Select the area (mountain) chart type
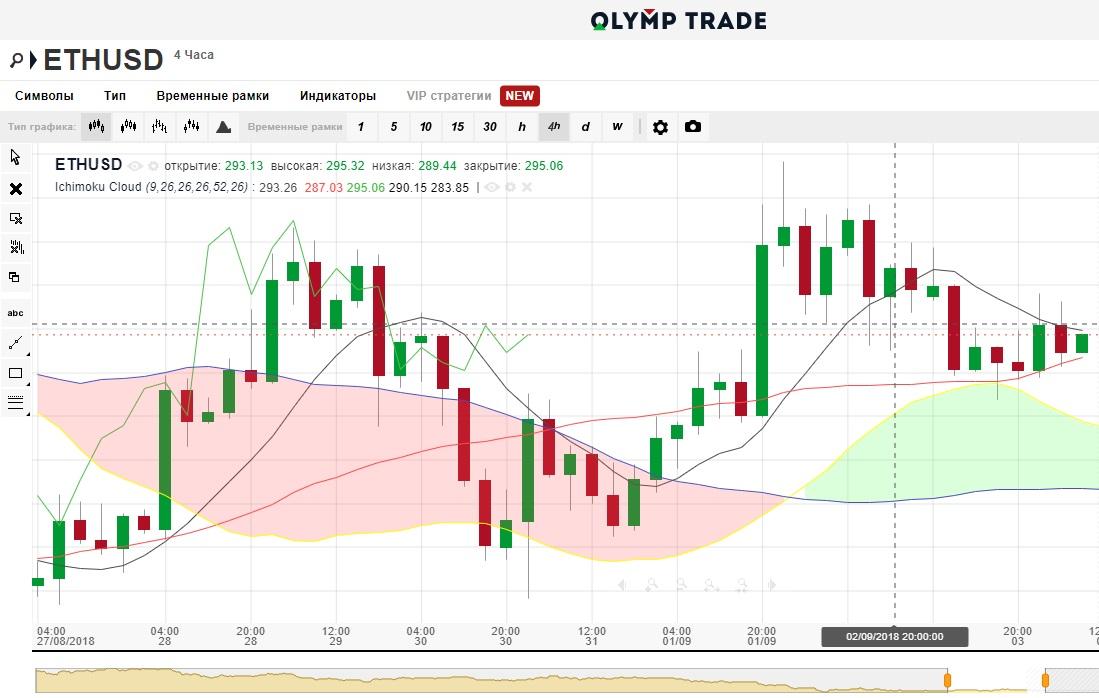Screen dimensions: 1099x698 pos(224,127)
